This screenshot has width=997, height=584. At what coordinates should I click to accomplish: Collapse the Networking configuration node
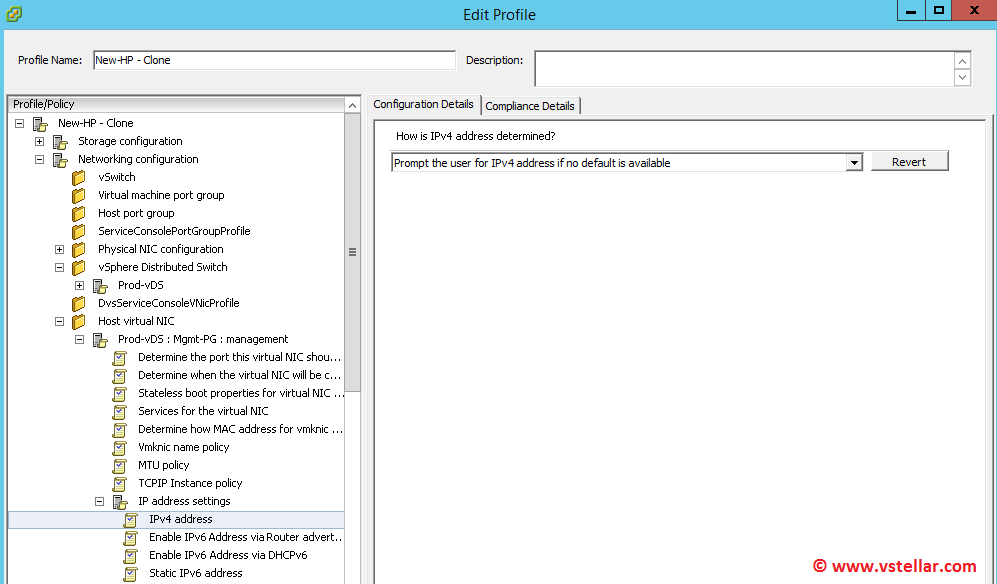[x=39, y=159]
